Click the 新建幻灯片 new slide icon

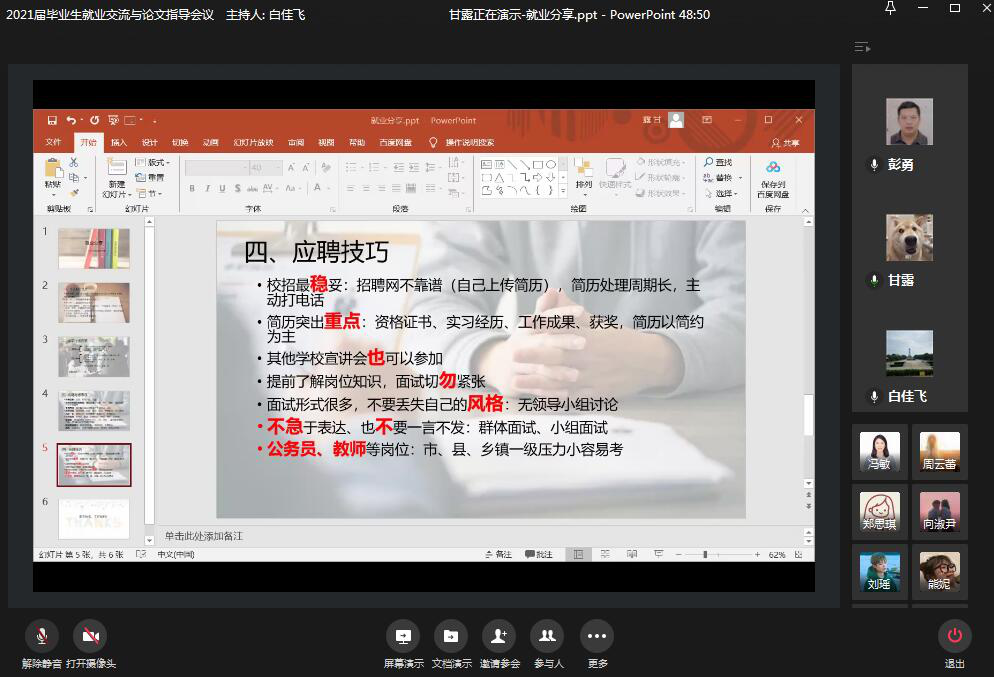point(116,169)
